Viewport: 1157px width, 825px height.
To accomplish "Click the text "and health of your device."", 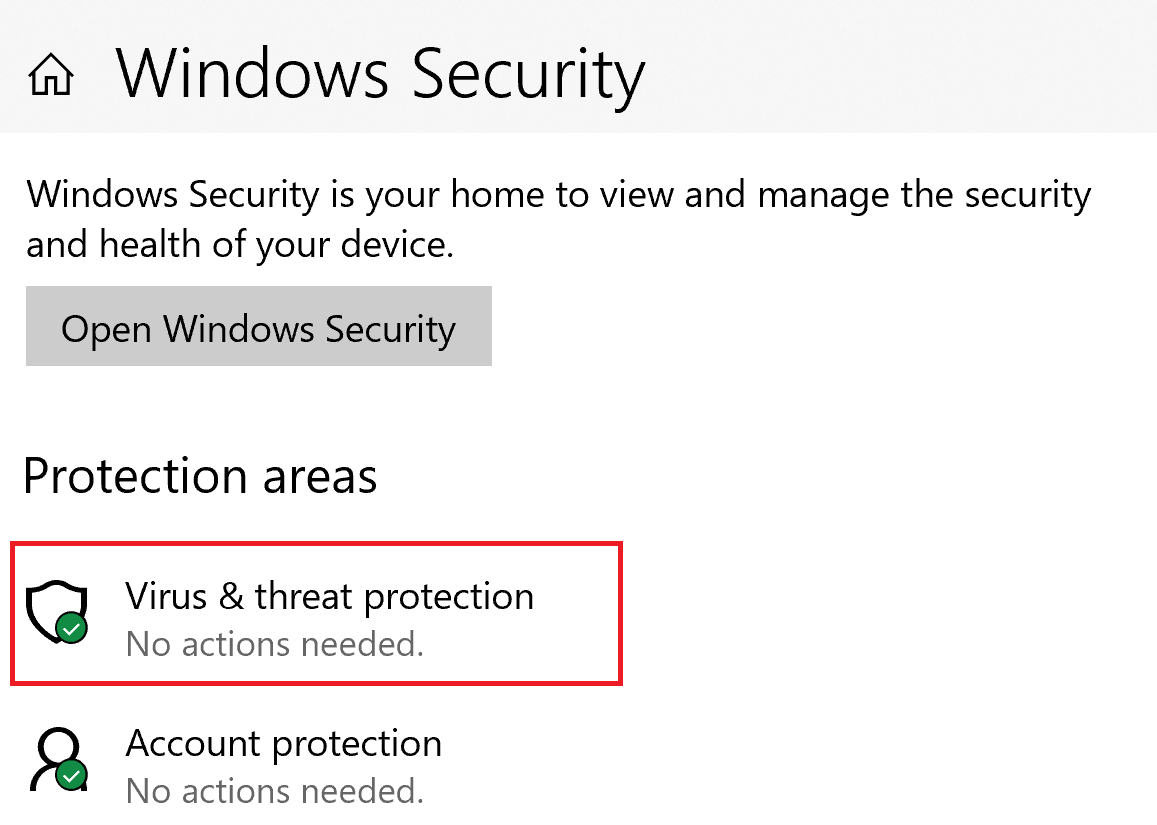I will coord(240,244).
